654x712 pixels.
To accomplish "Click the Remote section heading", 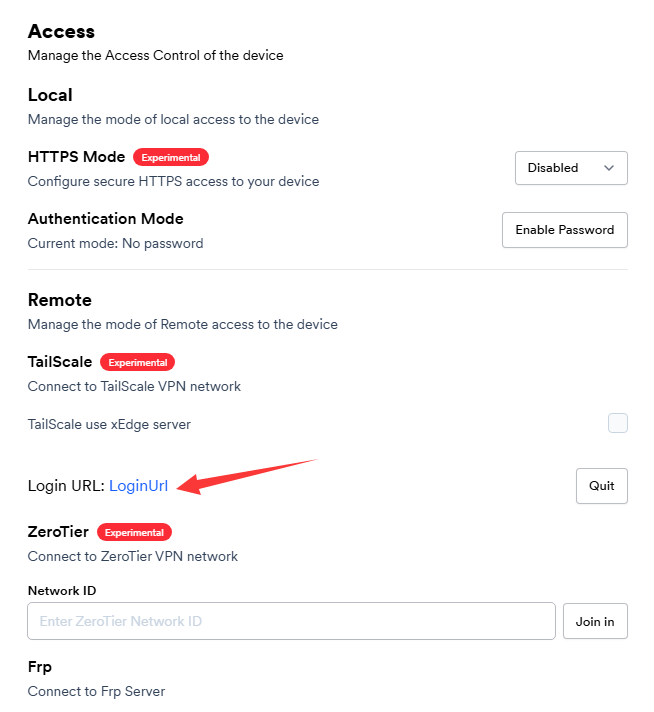I will click(x=59, y=300).
